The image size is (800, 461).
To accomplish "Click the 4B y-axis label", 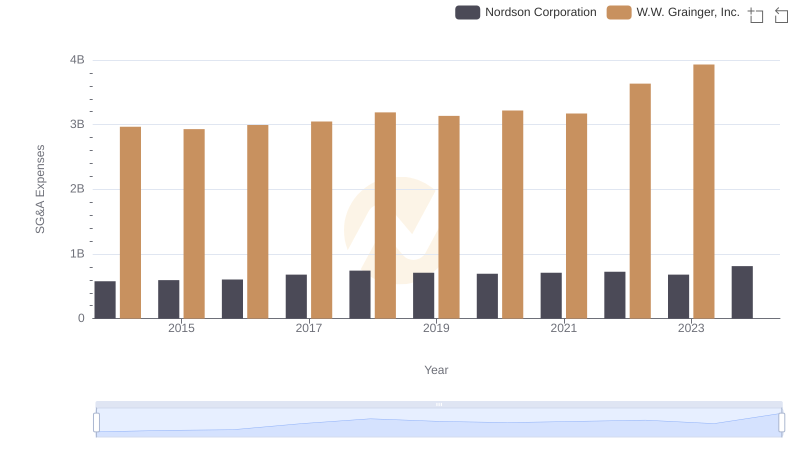I will point(77,60).
